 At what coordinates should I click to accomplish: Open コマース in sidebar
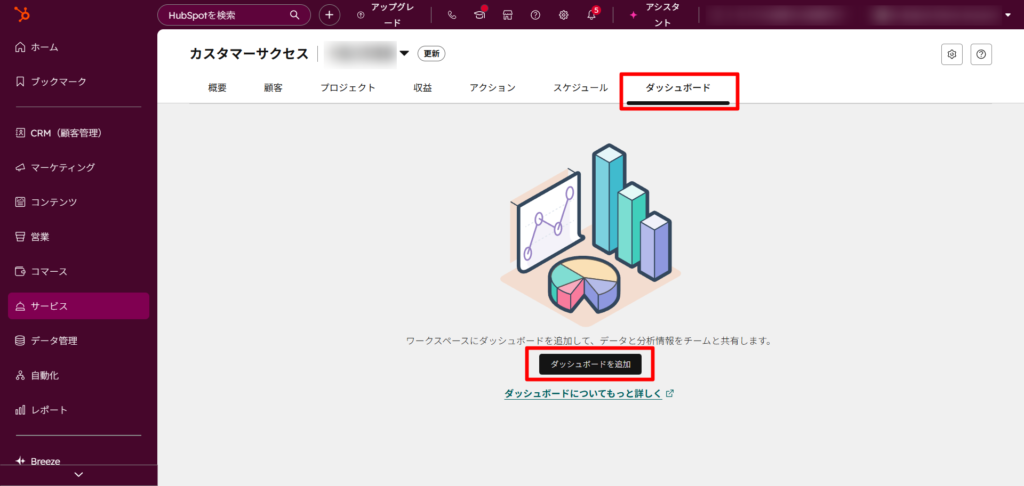[x=78, y=271]
